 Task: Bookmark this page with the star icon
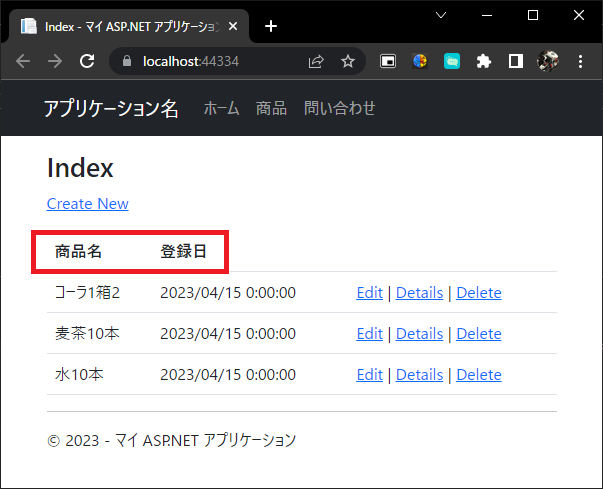(348, 61)
